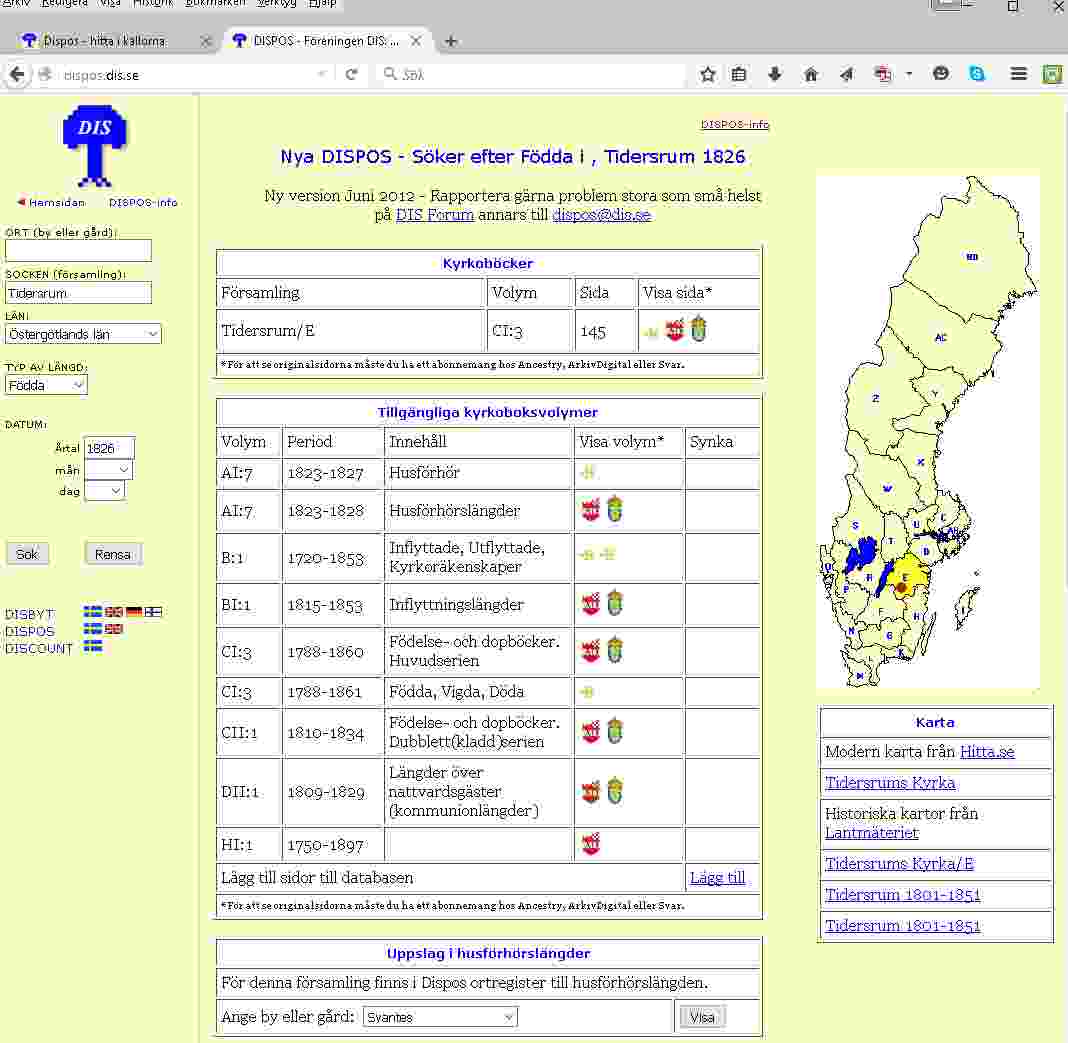
Task: Open ArkivDigital icon in Tidersrum/E row
Action: pyautogui.click(x=674, y=330)
